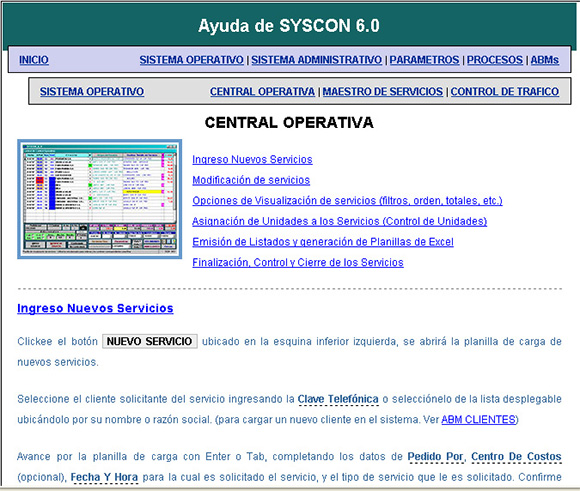Follow Emisión de Listados y Planillas link
The image size is (580, 491).
pos(323,242)
